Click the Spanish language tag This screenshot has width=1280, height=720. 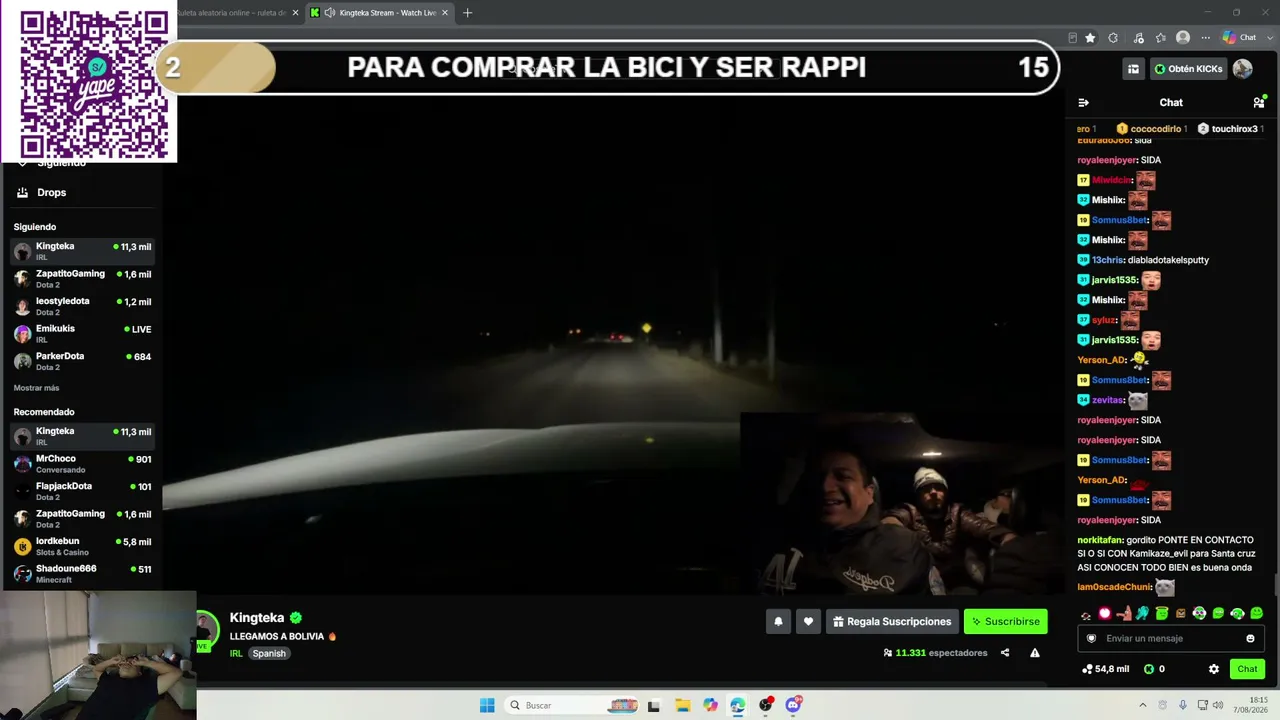(269, 654)
